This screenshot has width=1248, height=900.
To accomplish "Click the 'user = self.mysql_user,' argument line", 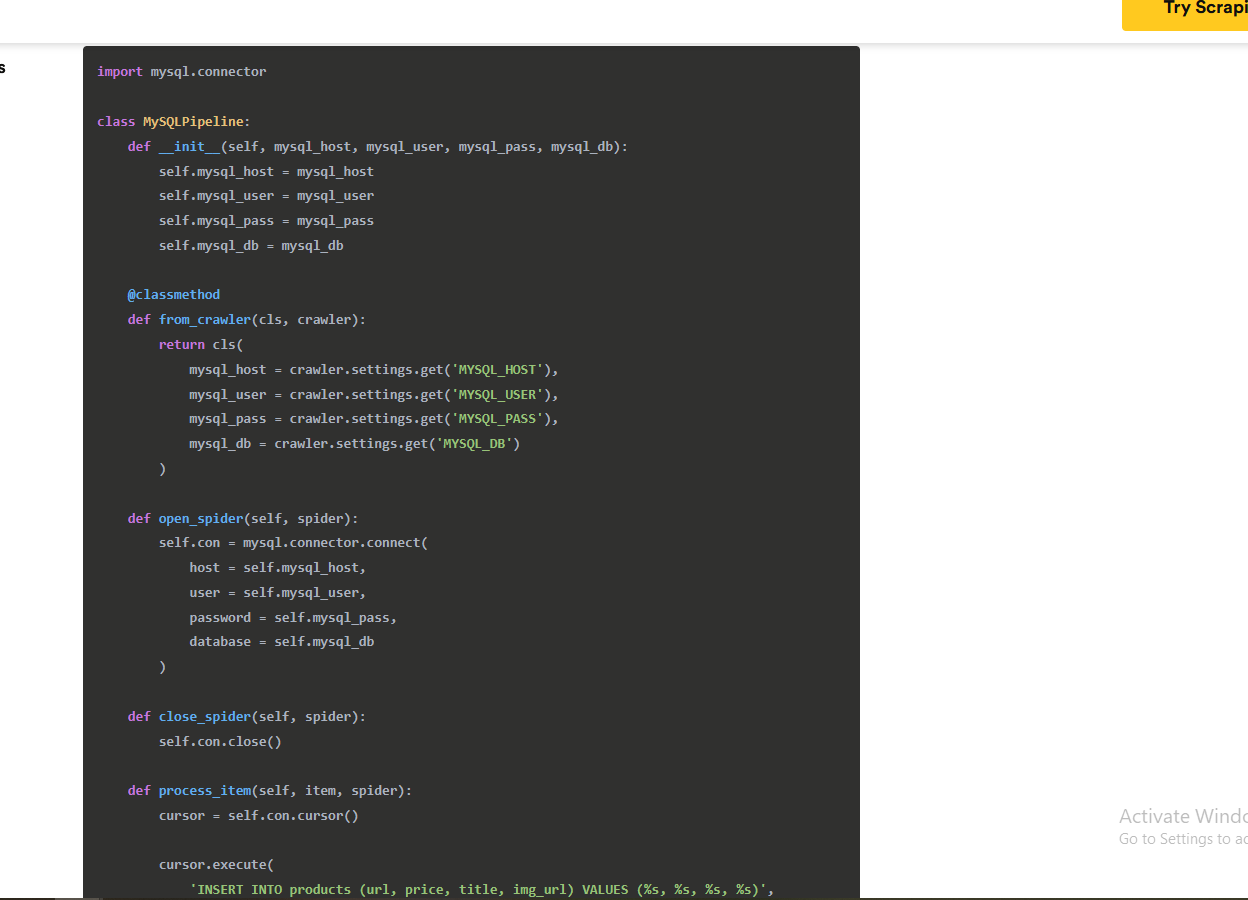I will coord(278,593).
